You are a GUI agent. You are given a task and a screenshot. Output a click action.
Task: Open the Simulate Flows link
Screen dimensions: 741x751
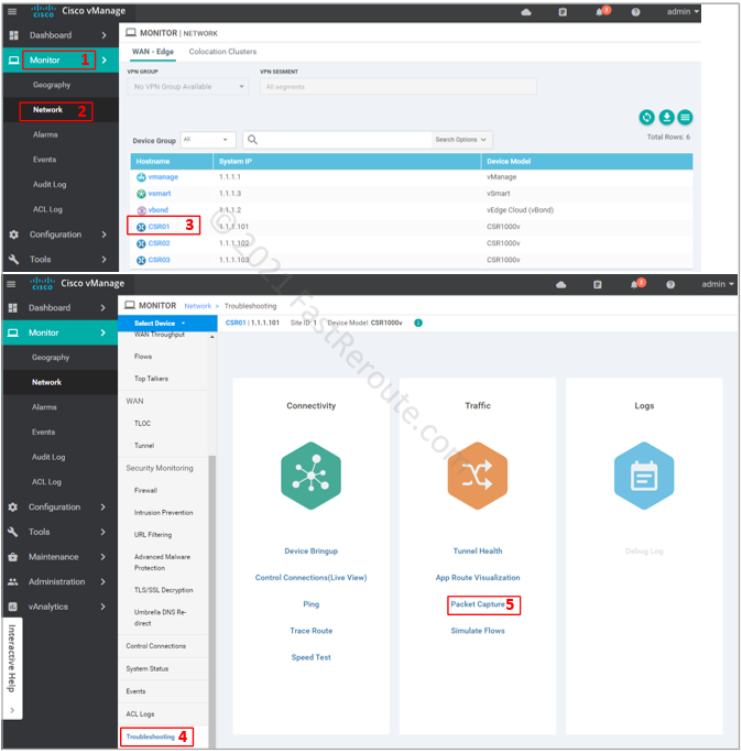[x=478, y=631]
